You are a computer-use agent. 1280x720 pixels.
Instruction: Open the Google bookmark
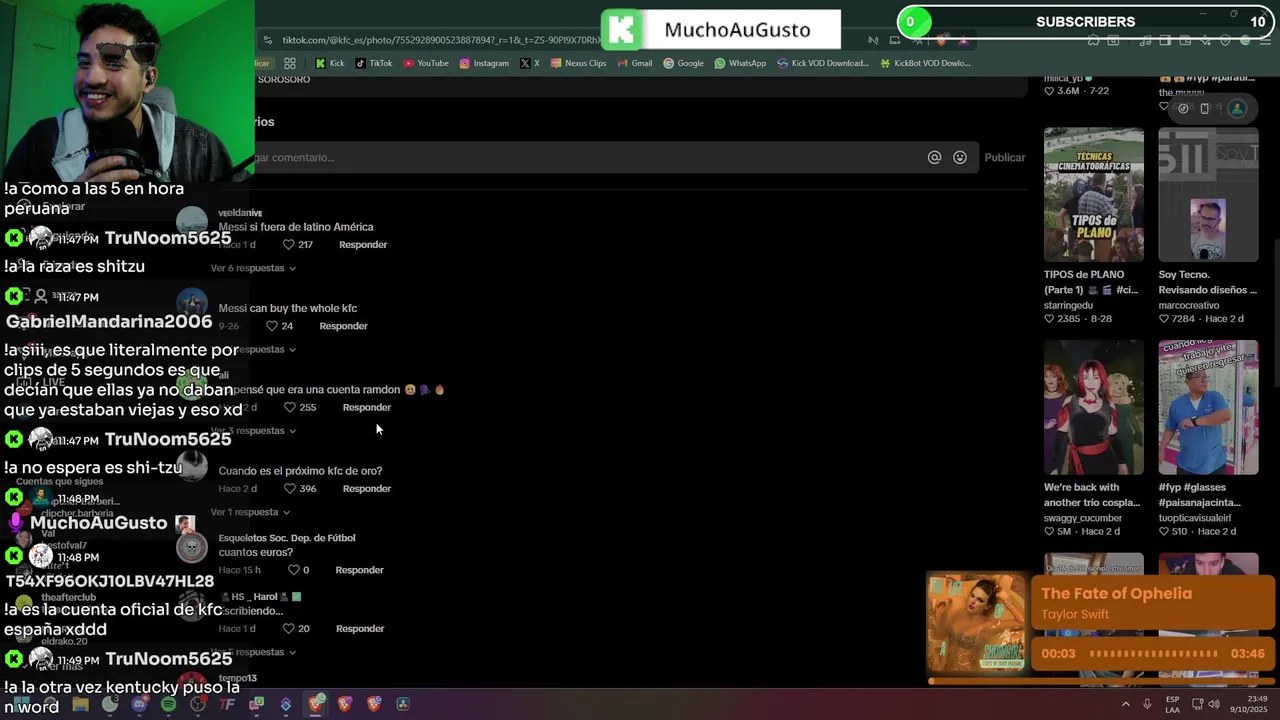coord(683,63)
